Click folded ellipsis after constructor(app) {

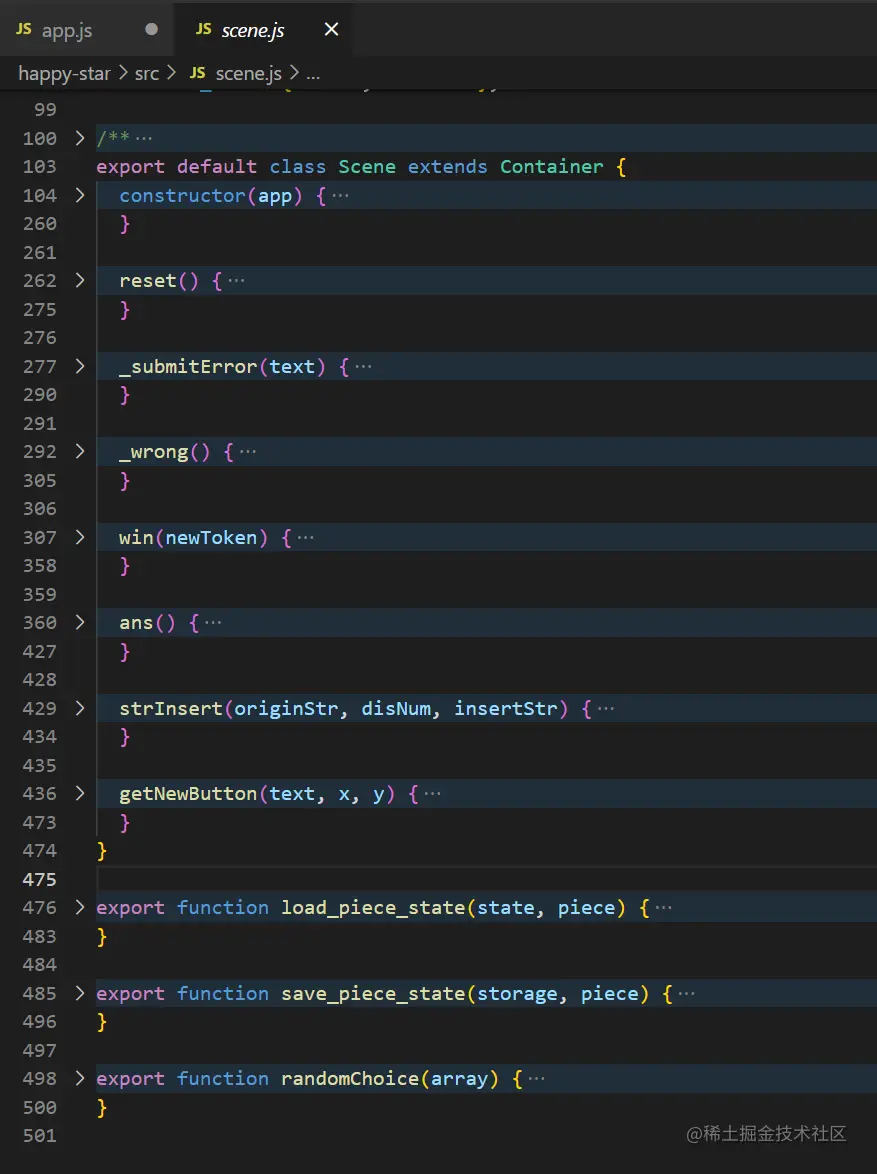click(340, 196)
